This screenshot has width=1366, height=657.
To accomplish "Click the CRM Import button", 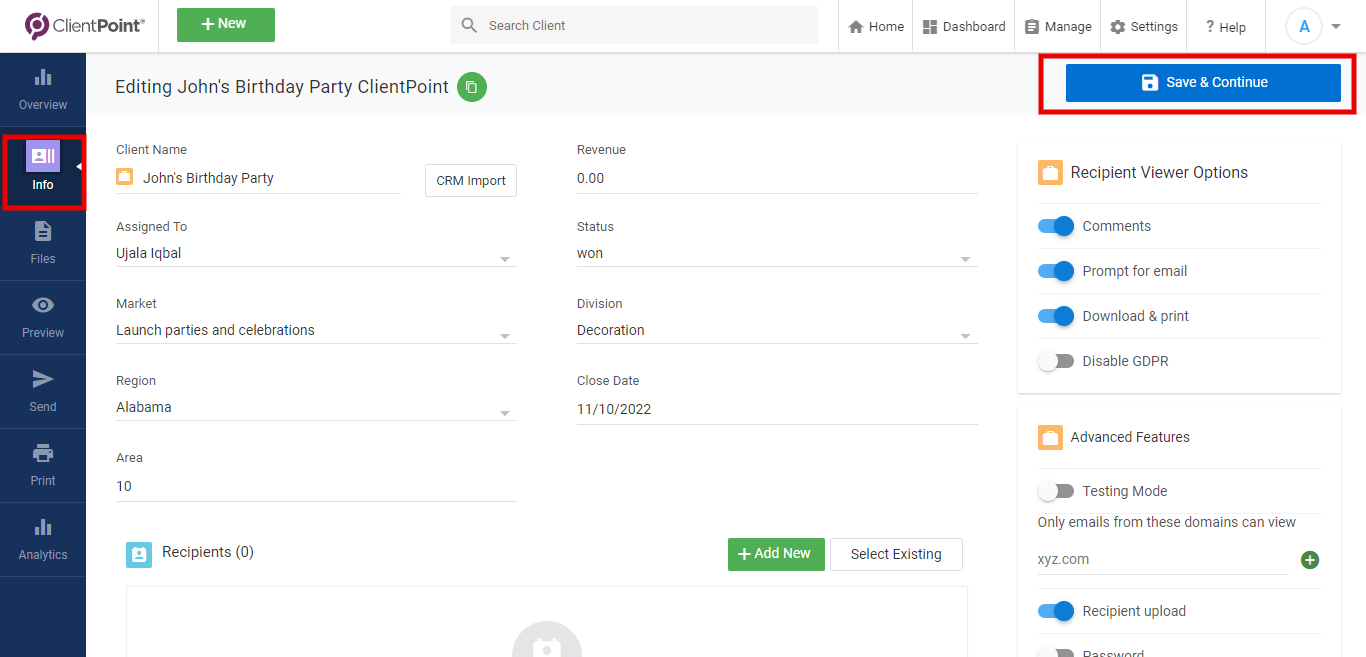I will (470, 180).
